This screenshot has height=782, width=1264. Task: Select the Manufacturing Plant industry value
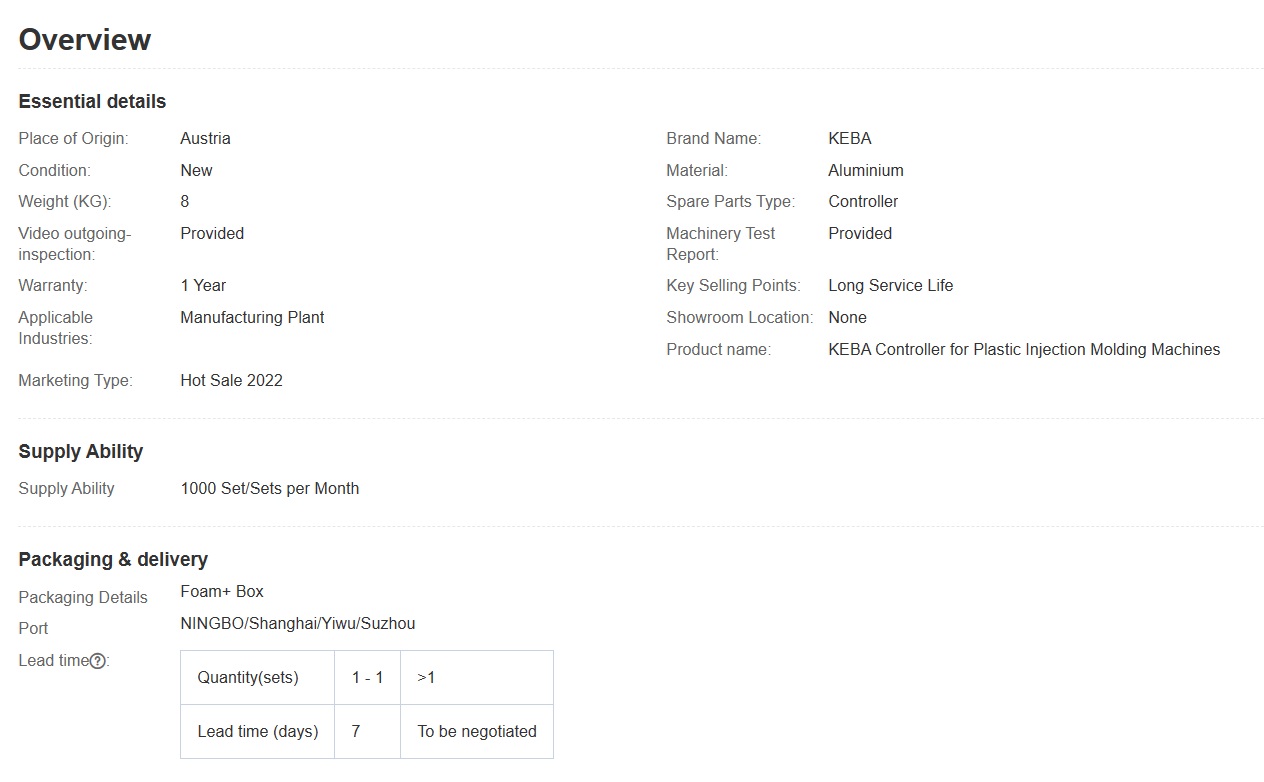pos(252,318)
